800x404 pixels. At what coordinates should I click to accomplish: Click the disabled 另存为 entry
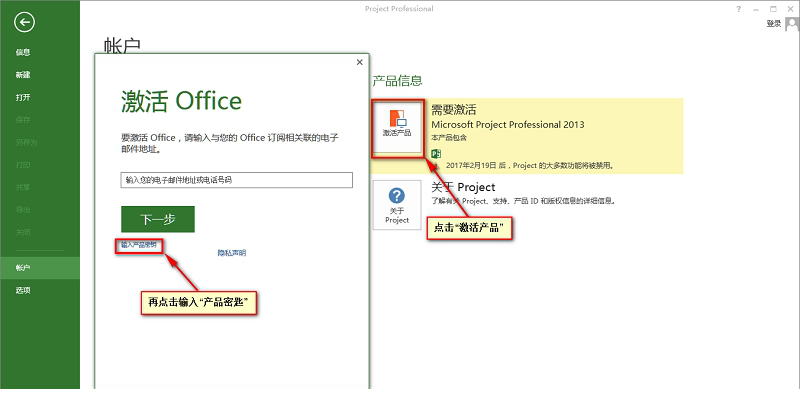26,142
